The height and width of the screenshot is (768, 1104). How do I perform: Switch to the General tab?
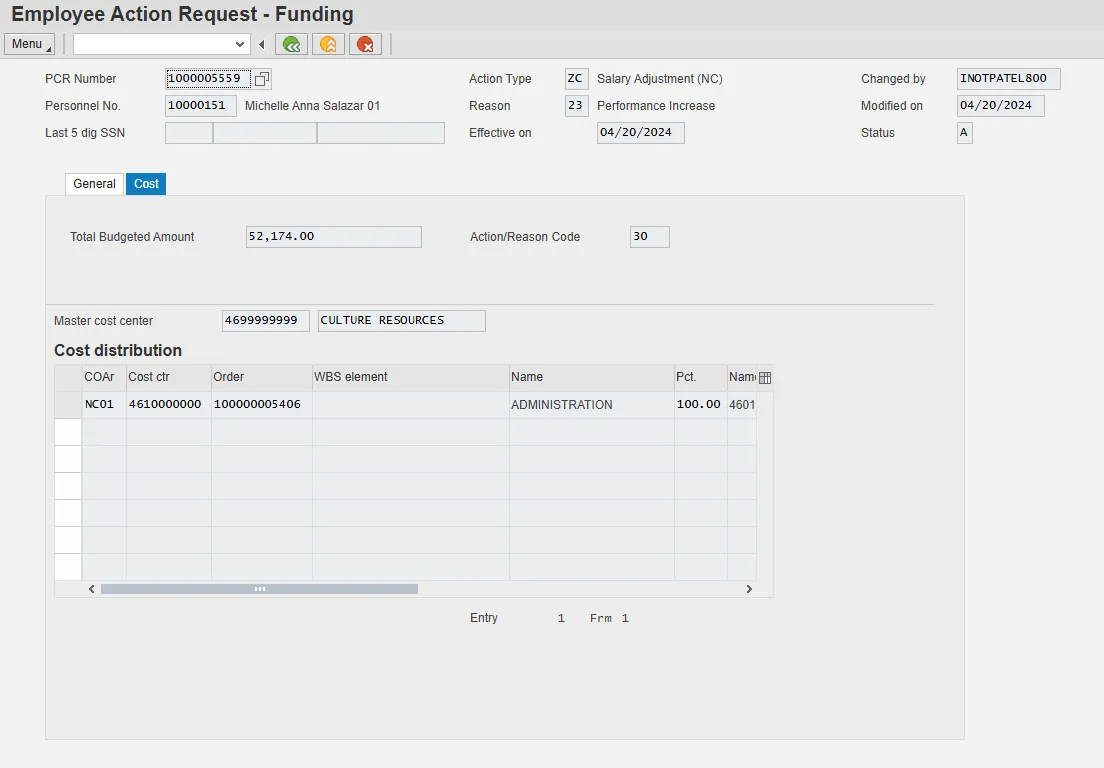tap(94, 184)
